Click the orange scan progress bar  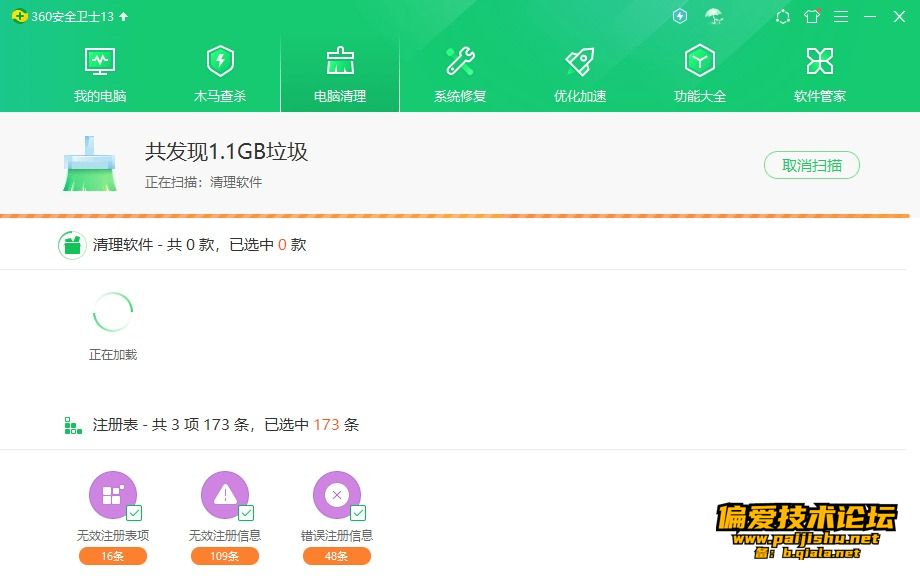click(x=455, y=216)
